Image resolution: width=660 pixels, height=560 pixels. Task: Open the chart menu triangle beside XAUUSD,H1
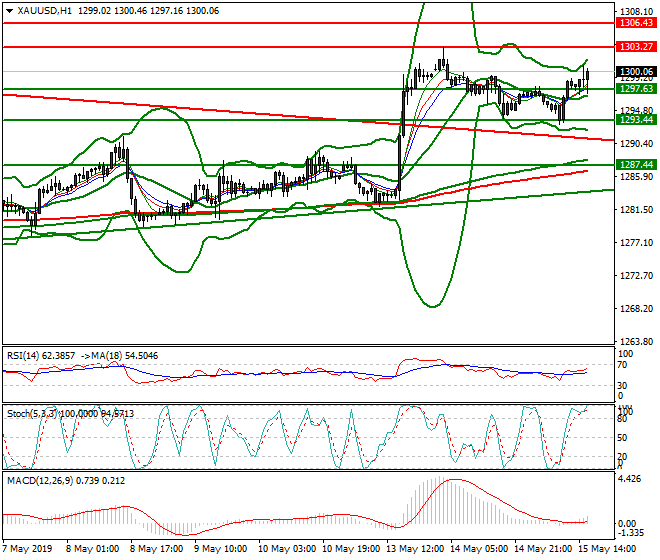click(x=10, y=11)
